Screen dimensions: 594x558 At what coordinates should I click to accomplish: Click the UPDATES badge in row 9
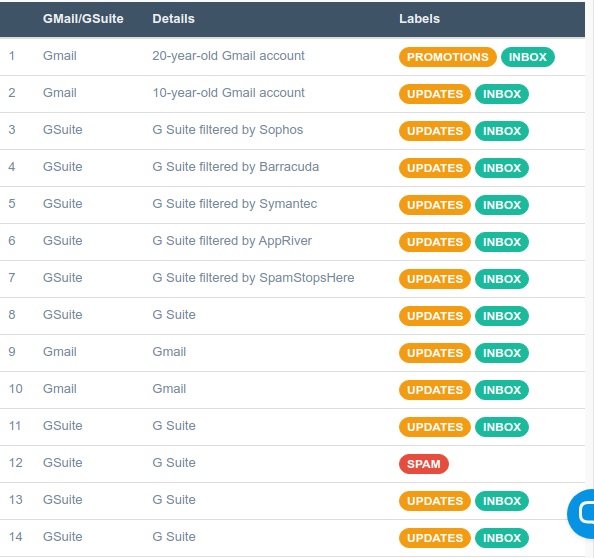click(435, 353)
